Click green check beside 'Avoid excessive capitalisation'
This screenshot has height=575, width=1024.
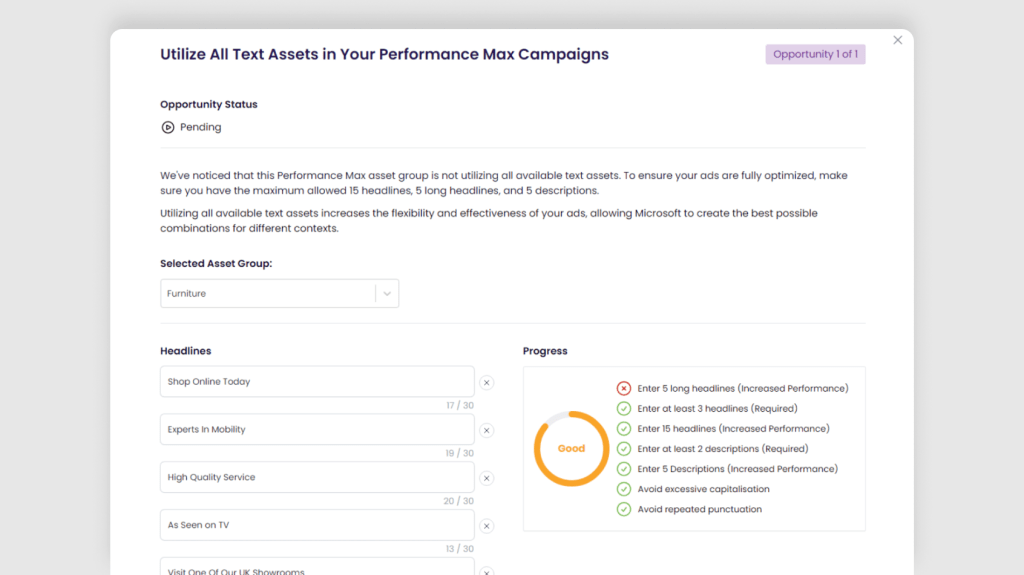click(x=624, y=489)
